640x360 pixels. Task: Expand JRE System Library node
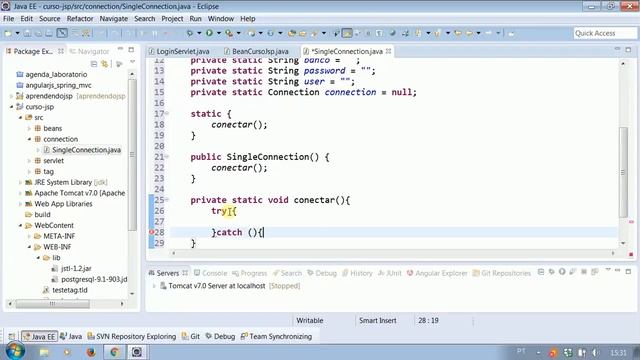pos(20,182)
